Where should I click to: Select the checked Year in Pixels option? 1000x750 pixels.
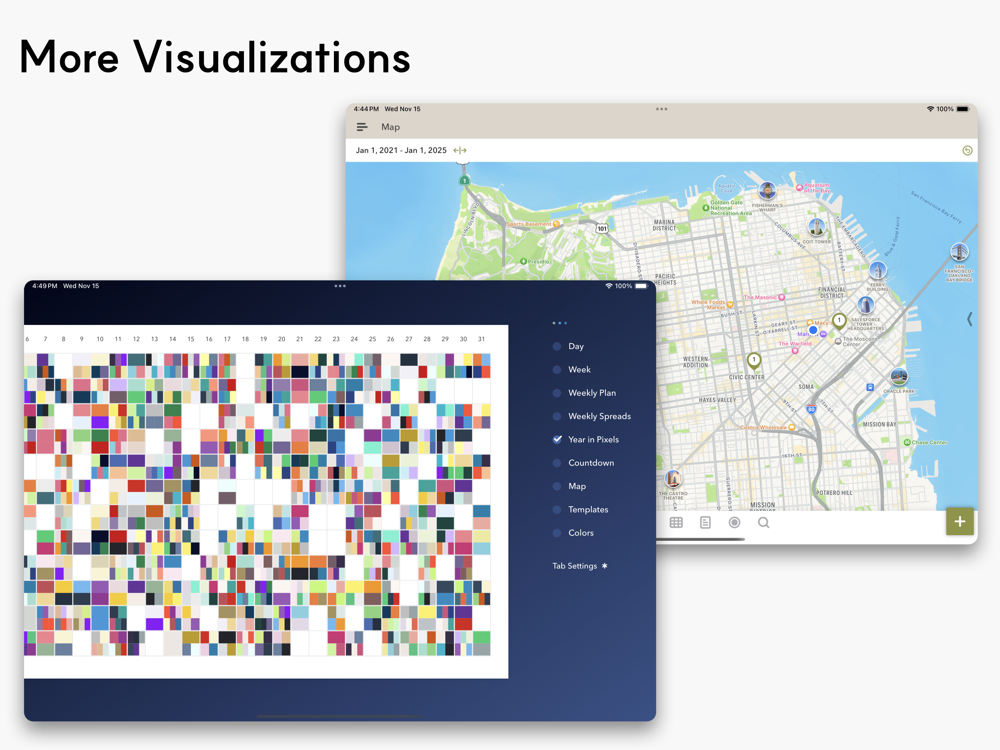[x=585, y=439]
